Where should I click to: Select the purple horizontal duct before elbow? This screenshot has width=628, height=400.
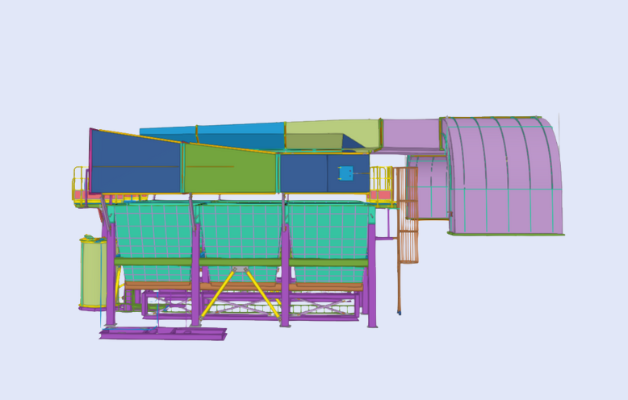[411, 135]
